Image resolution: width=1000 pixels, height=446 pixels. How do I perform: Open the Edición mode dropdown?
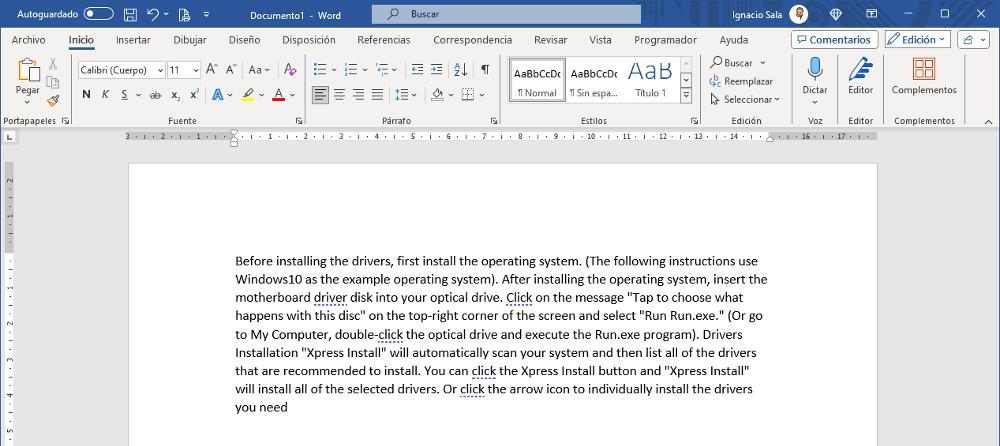pyautogui.click(x=918, y=40)
